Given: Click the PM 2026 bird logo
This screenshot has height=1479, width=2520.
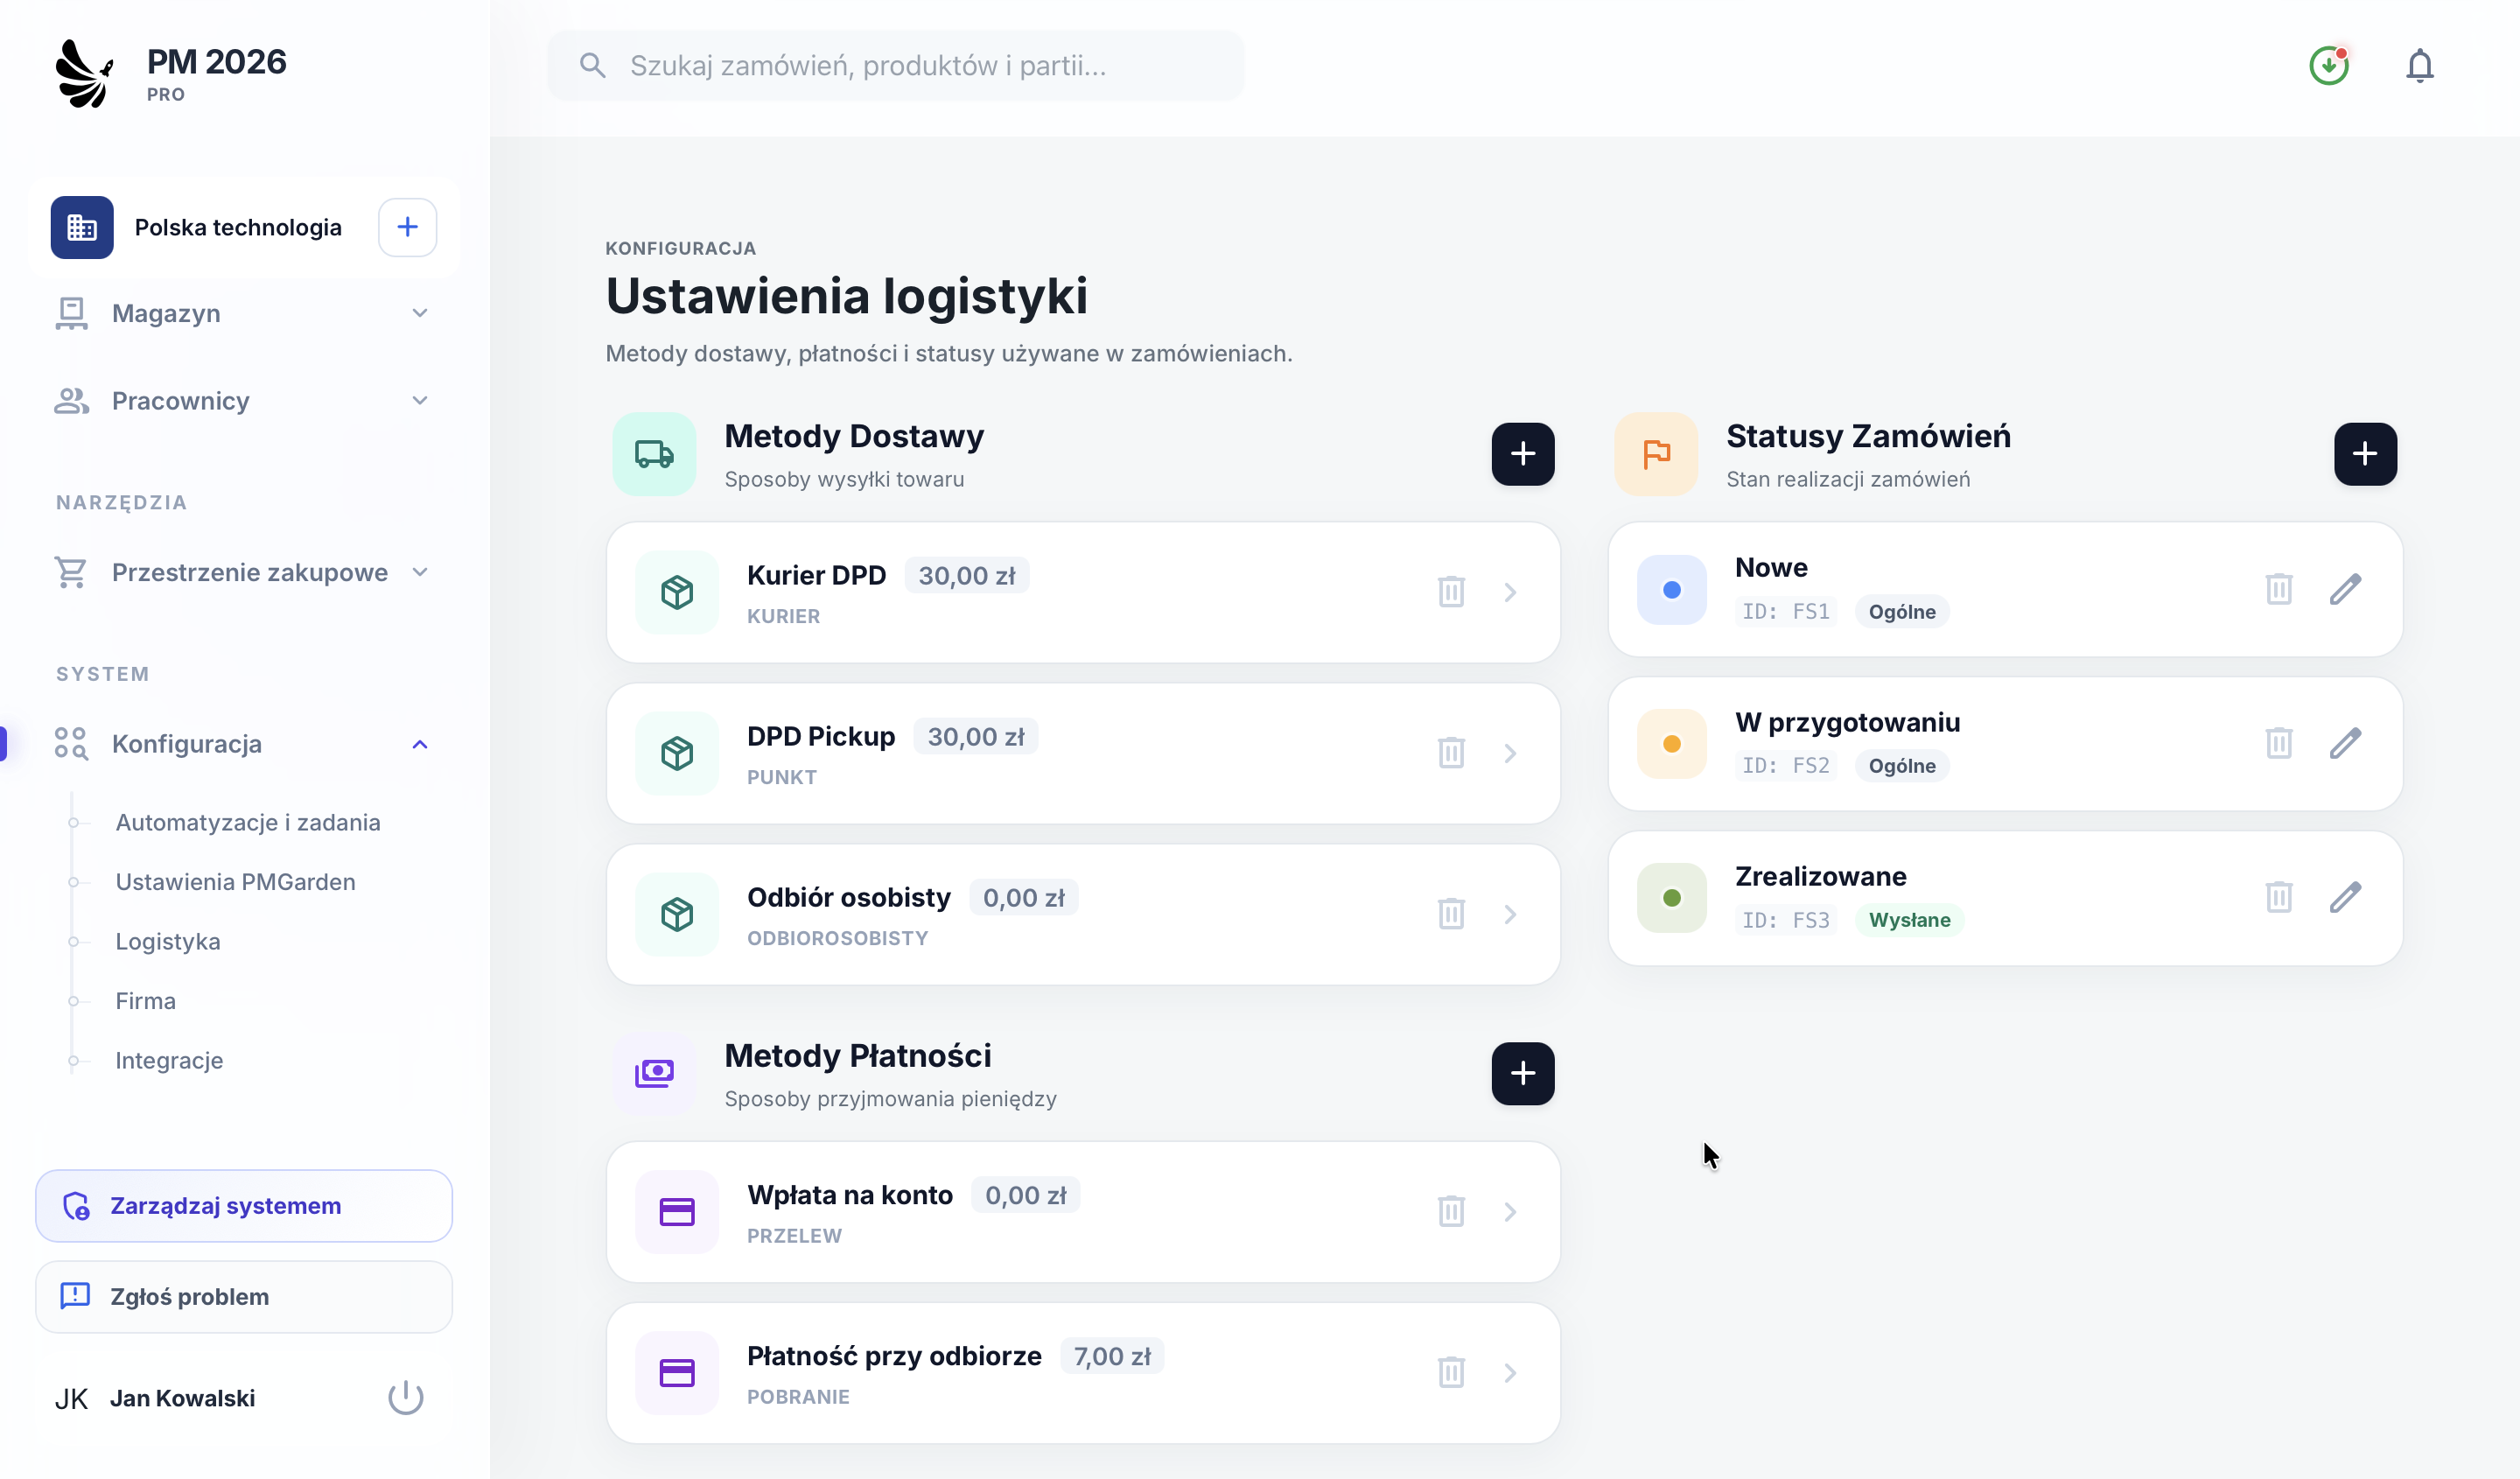Looking at the screenshot, I should pyautogui.click(x=84, y=73).
